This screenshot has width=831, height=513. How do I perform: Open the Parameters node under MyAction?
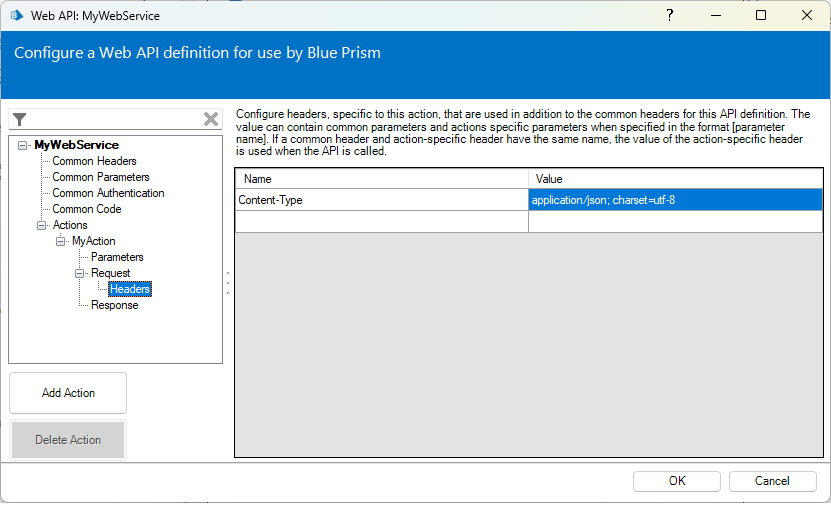point(117,257)
